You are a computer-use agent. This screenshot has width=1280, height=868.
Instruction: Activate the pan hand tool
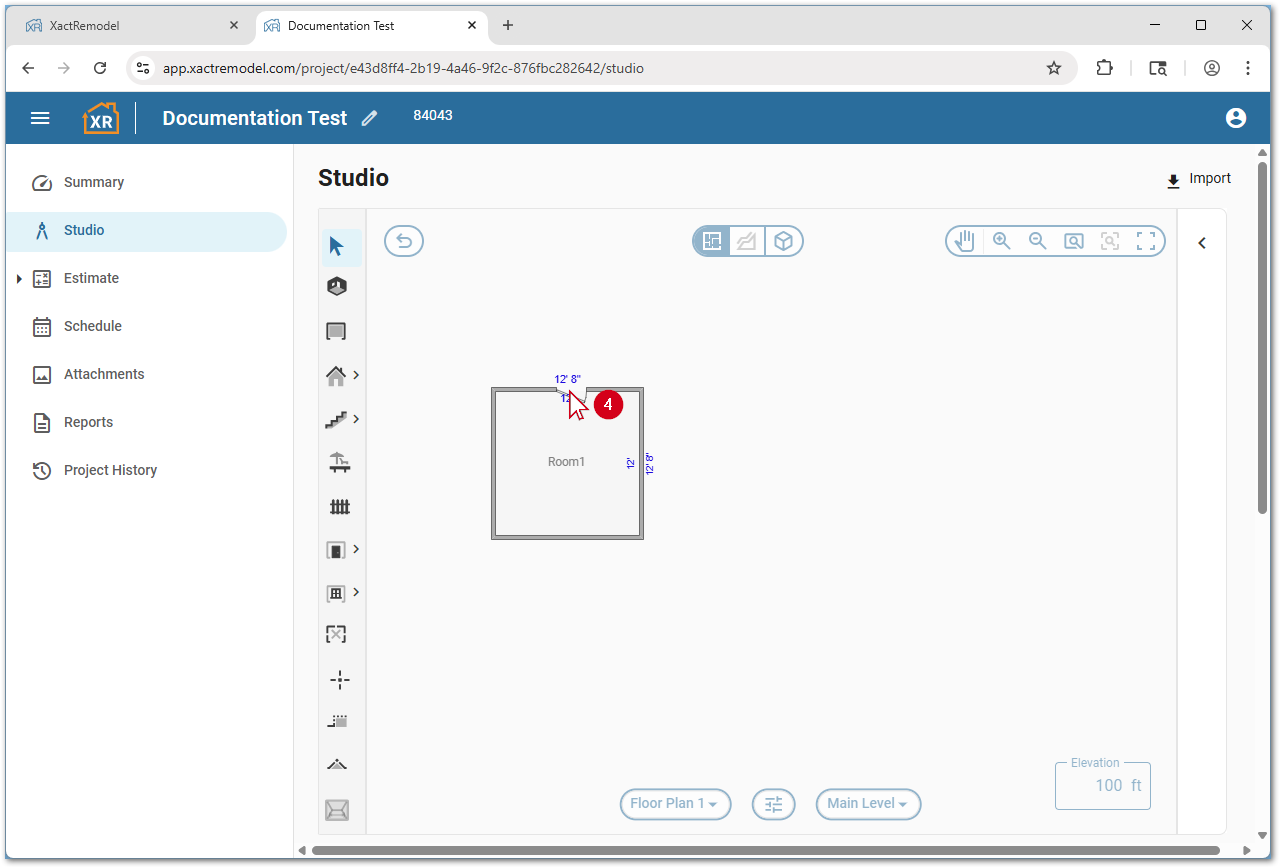[x=964, y=241]
